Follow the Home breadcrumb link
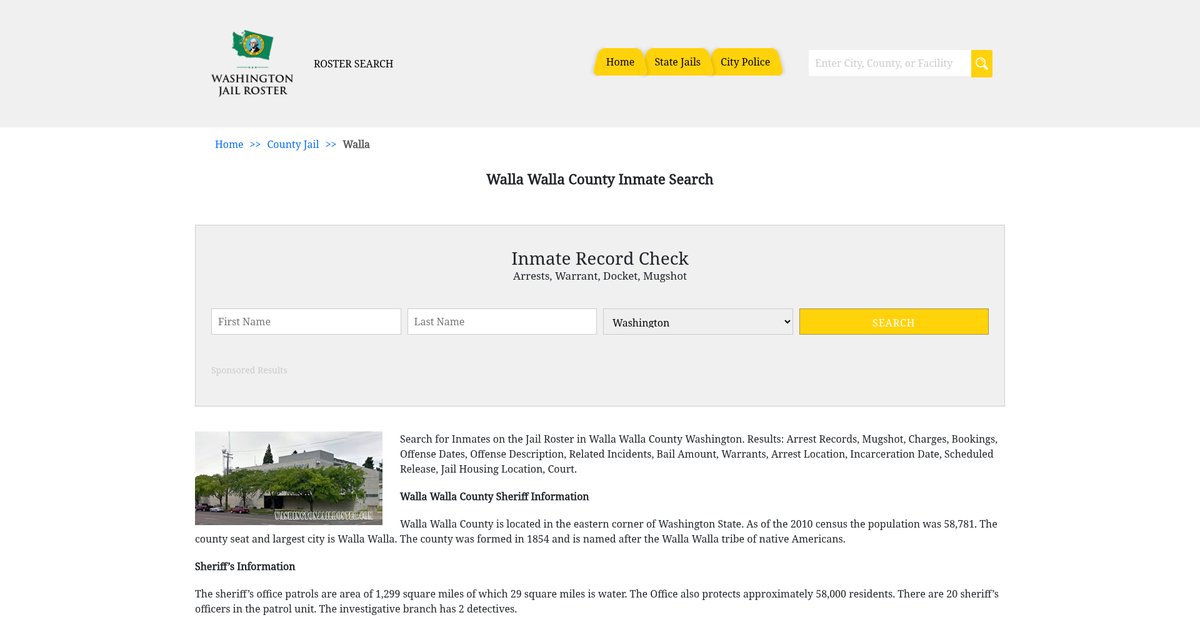 pos(229,144)
